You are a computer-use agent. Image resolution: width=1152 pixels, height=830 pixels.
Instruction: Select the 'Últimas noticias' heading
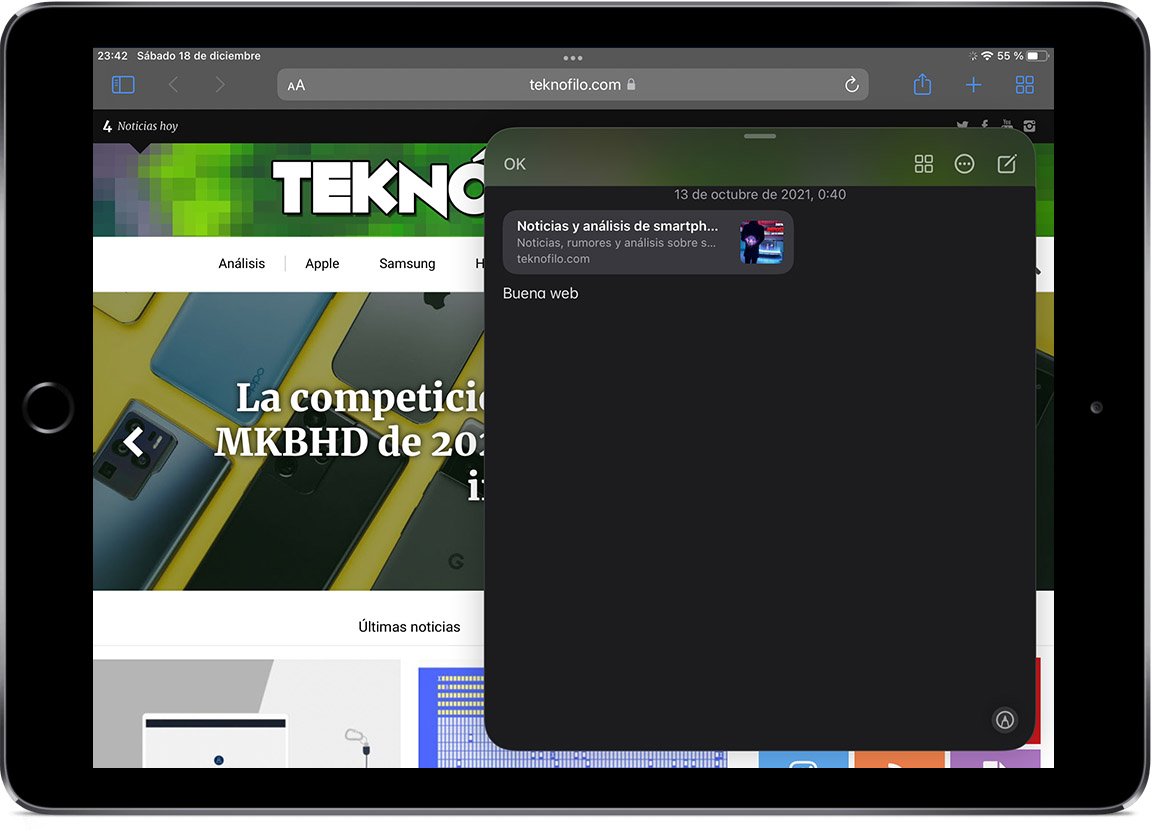click(x=409, y=627)
